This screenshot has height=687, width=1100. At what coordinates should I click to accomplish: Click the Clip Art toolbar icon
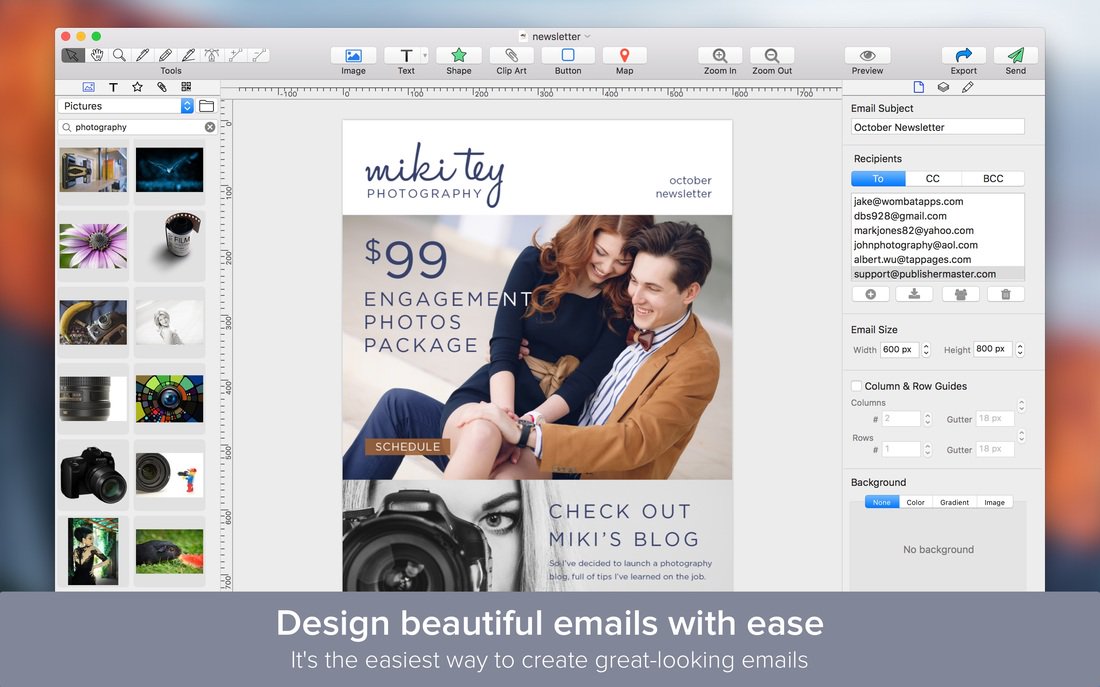(511, 56)
